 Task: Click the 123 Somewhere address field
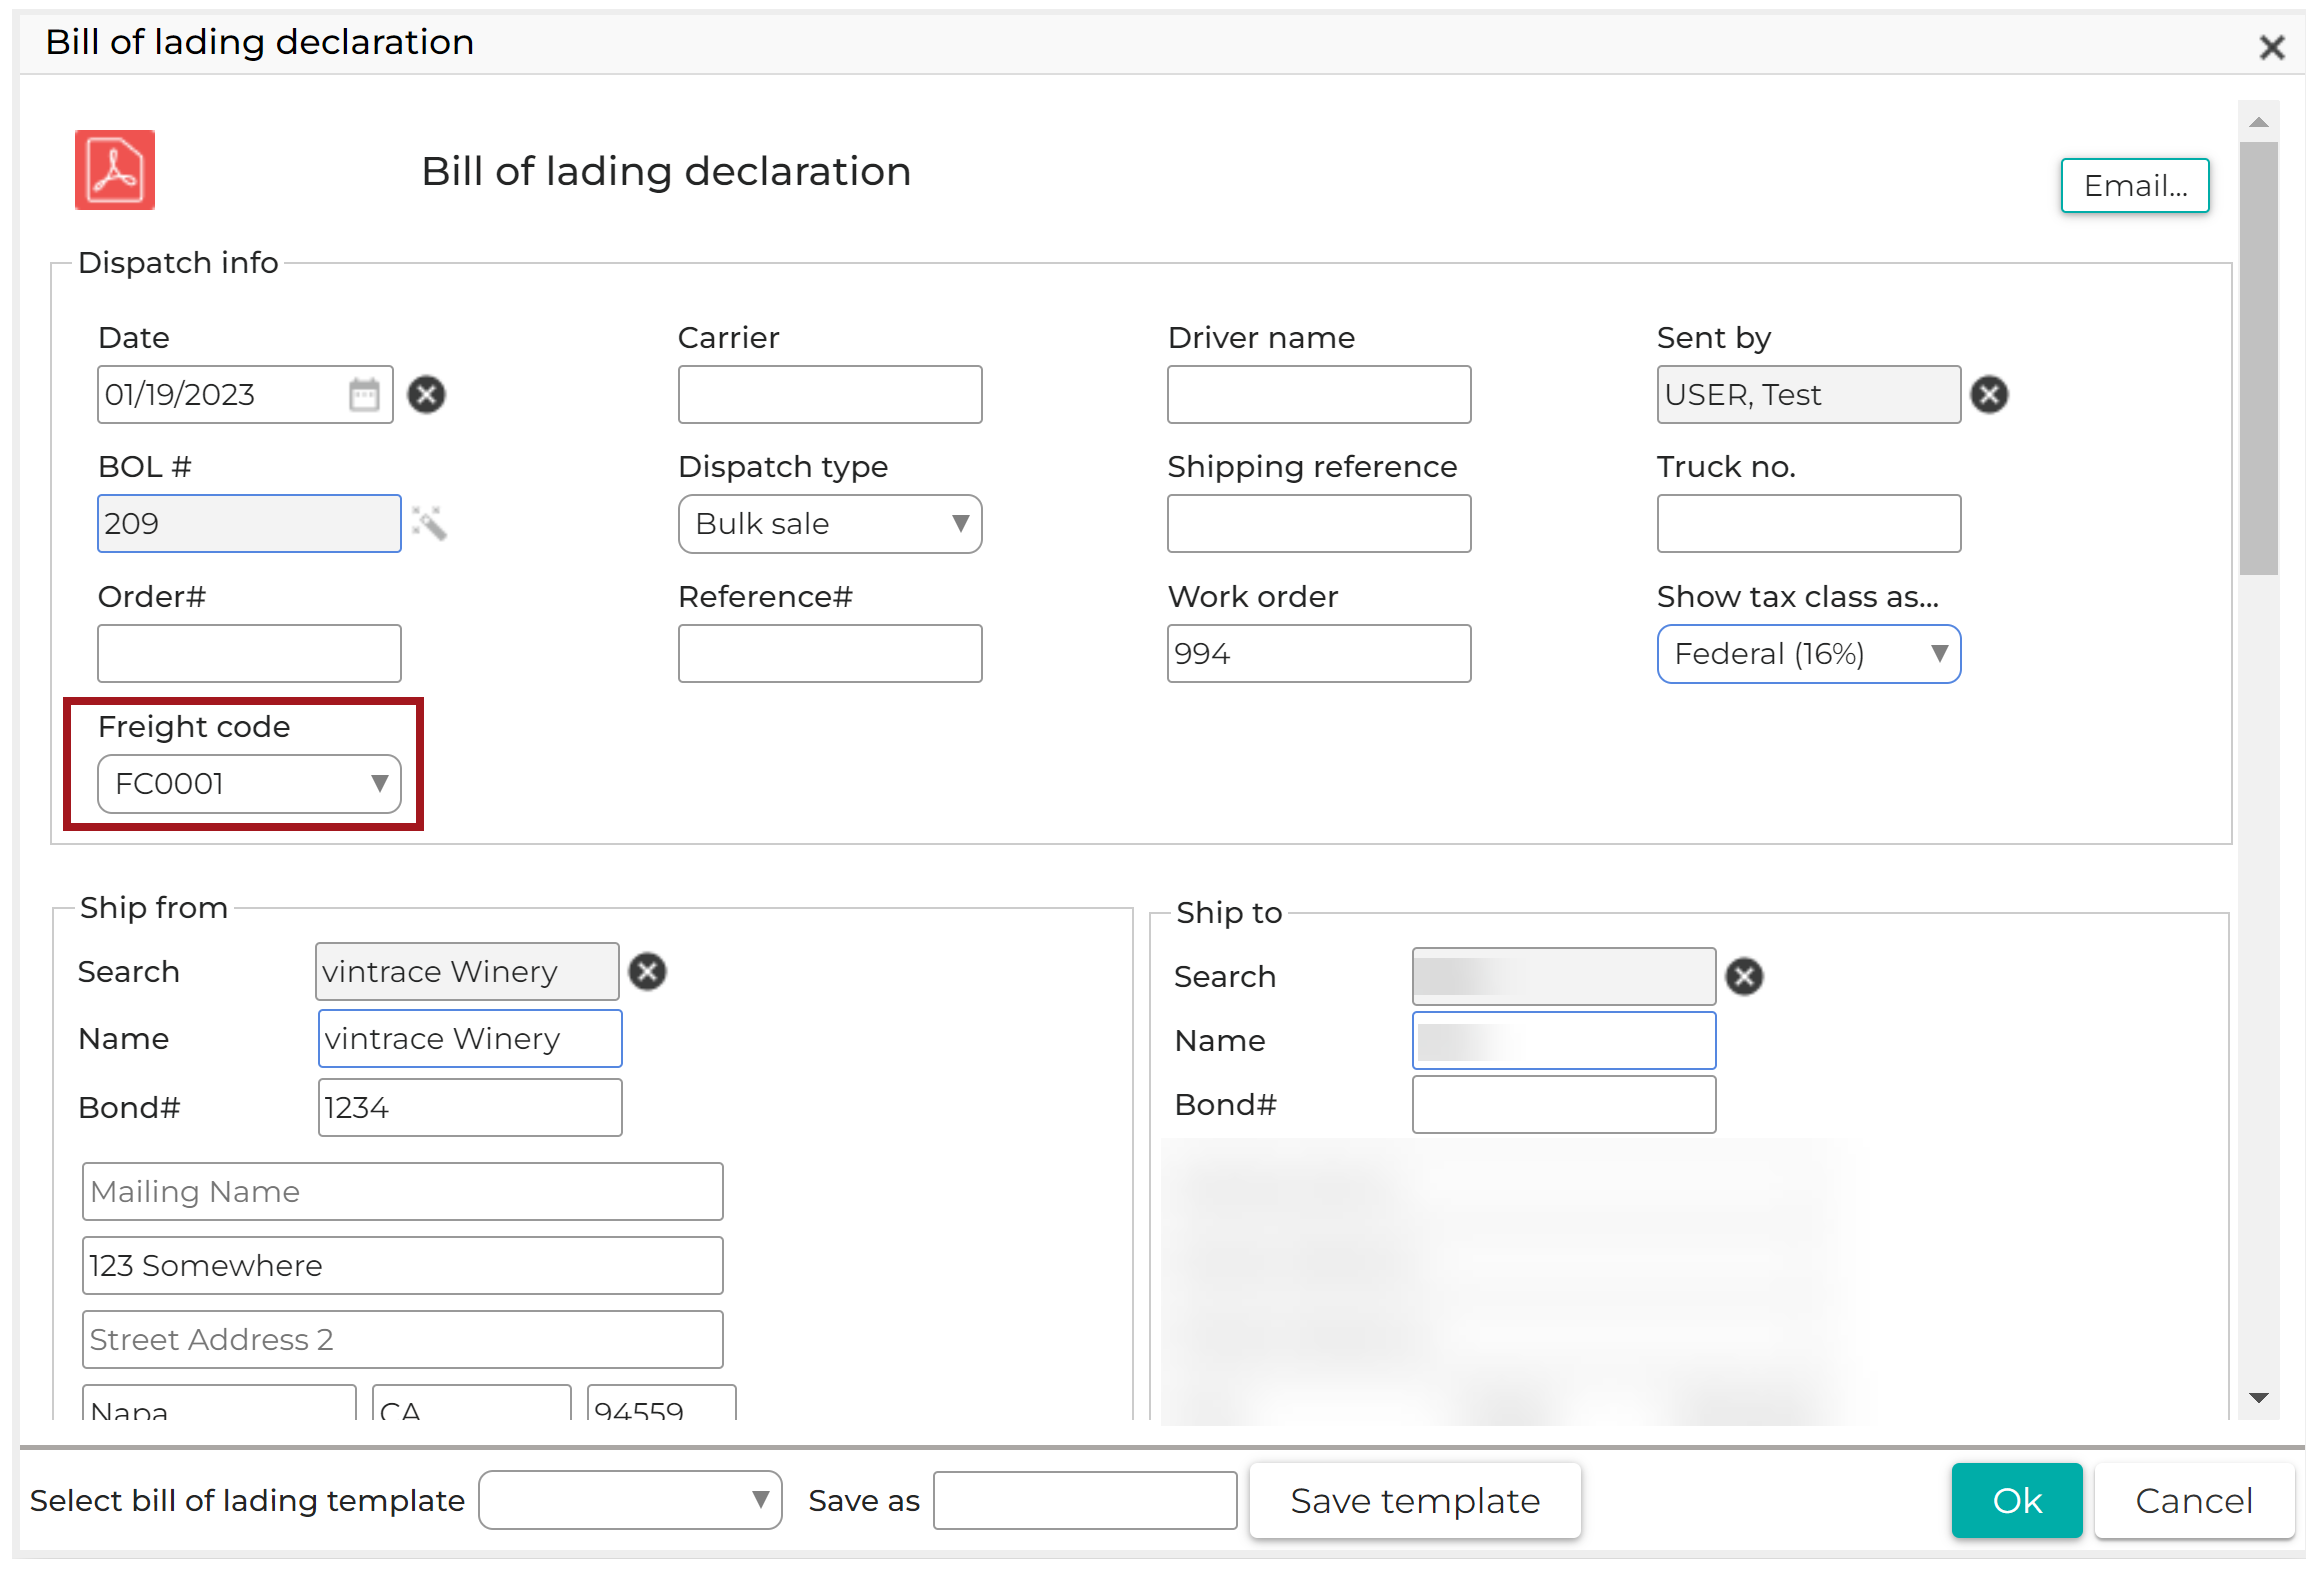403,1266
